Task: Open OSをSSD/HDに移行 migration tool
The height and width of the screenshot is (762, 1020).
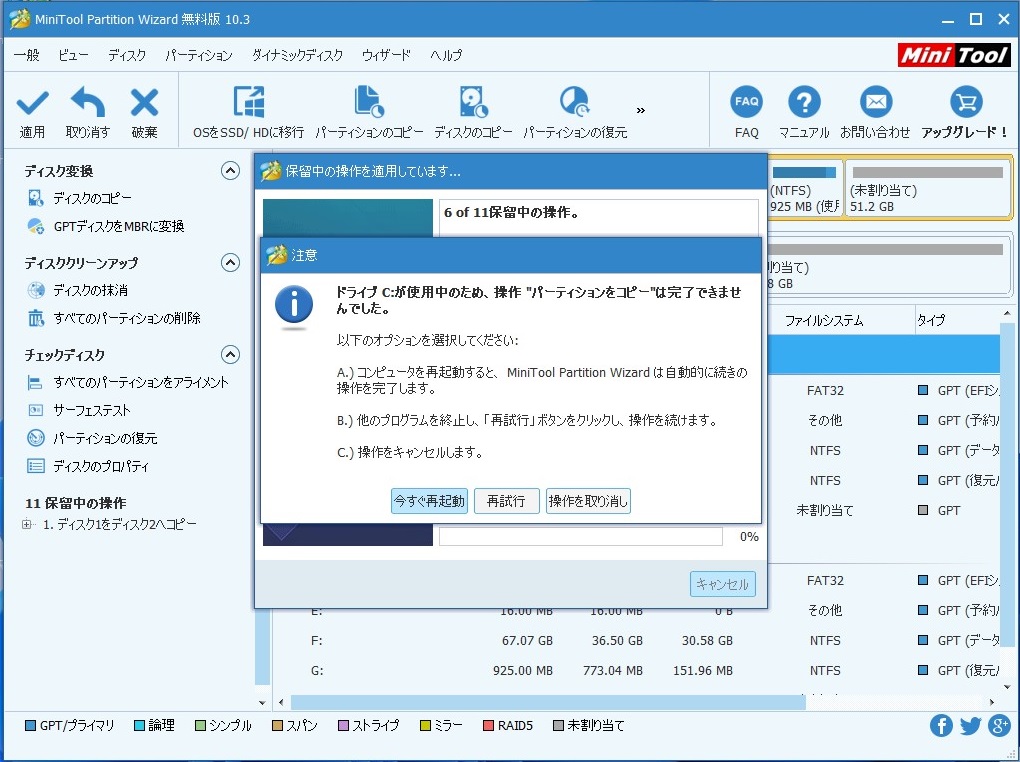Action: coord(248,103)
